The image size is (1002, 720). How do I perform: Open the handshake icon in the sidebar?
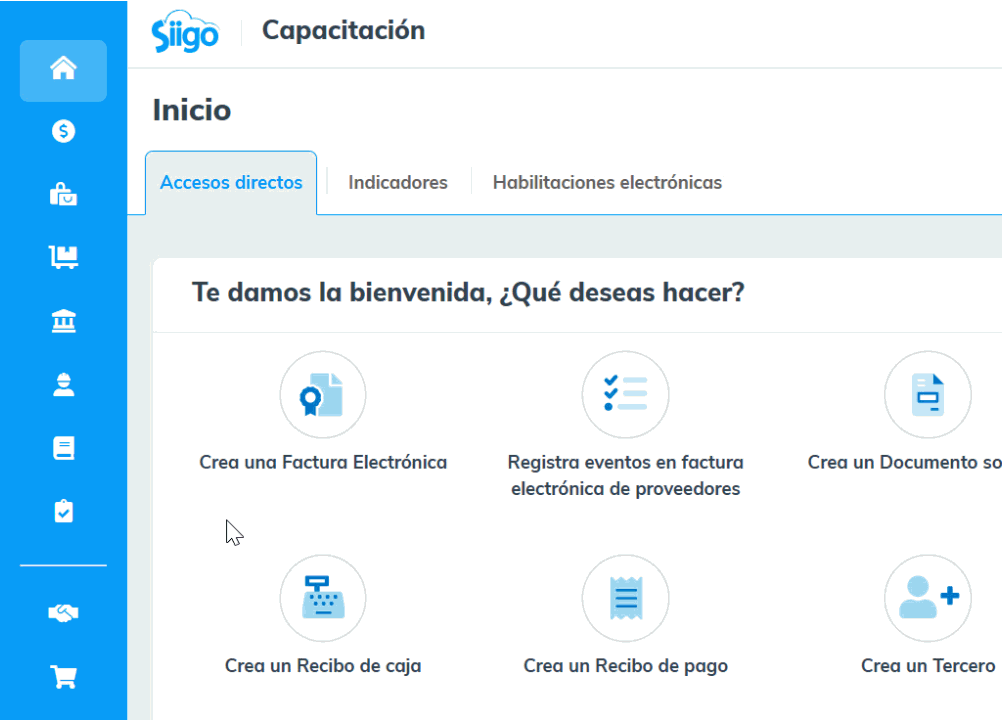63,613
